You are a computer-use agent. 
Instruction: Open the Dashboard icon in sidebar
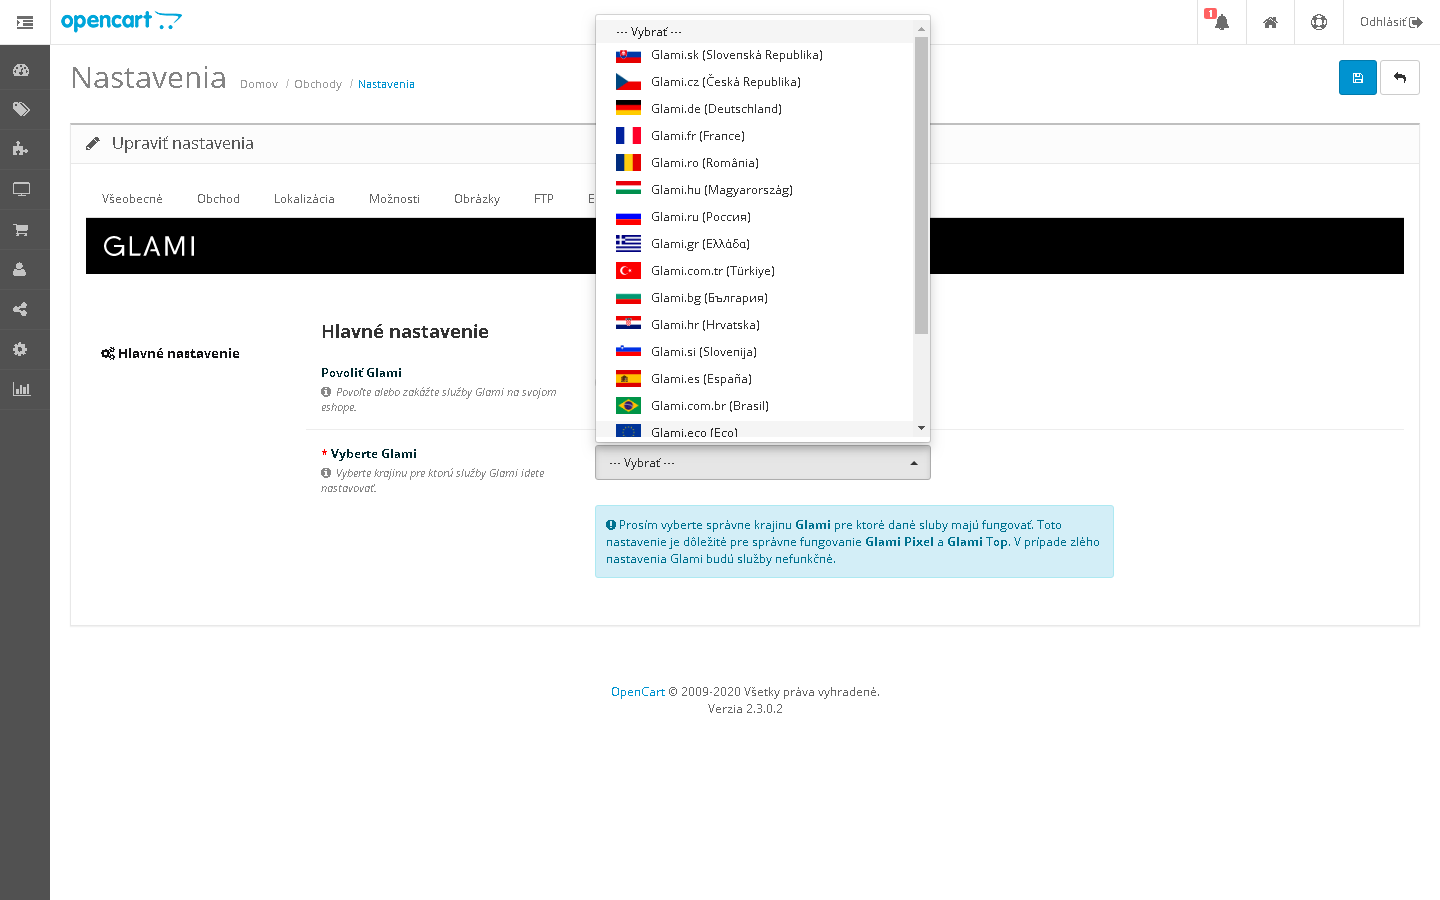pyautogui.click(x=21, y=70)
